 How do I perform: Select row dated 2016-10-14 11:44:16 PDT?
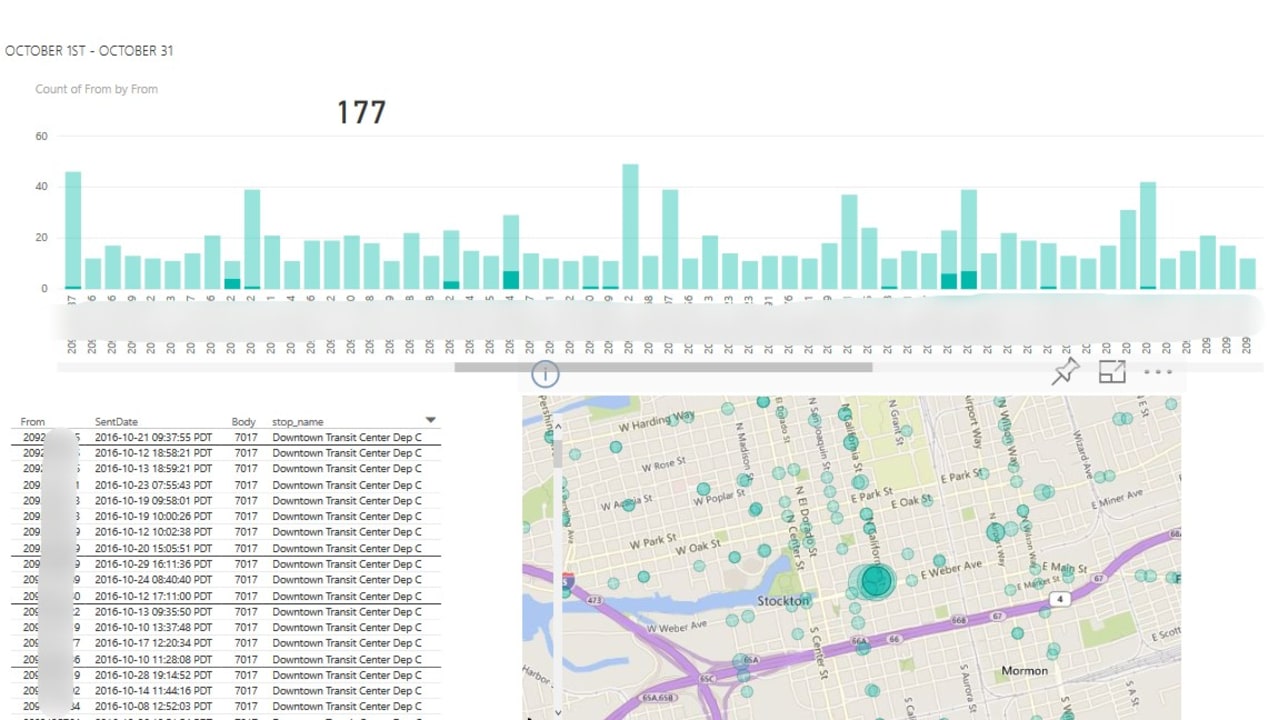tap(226, 691)
